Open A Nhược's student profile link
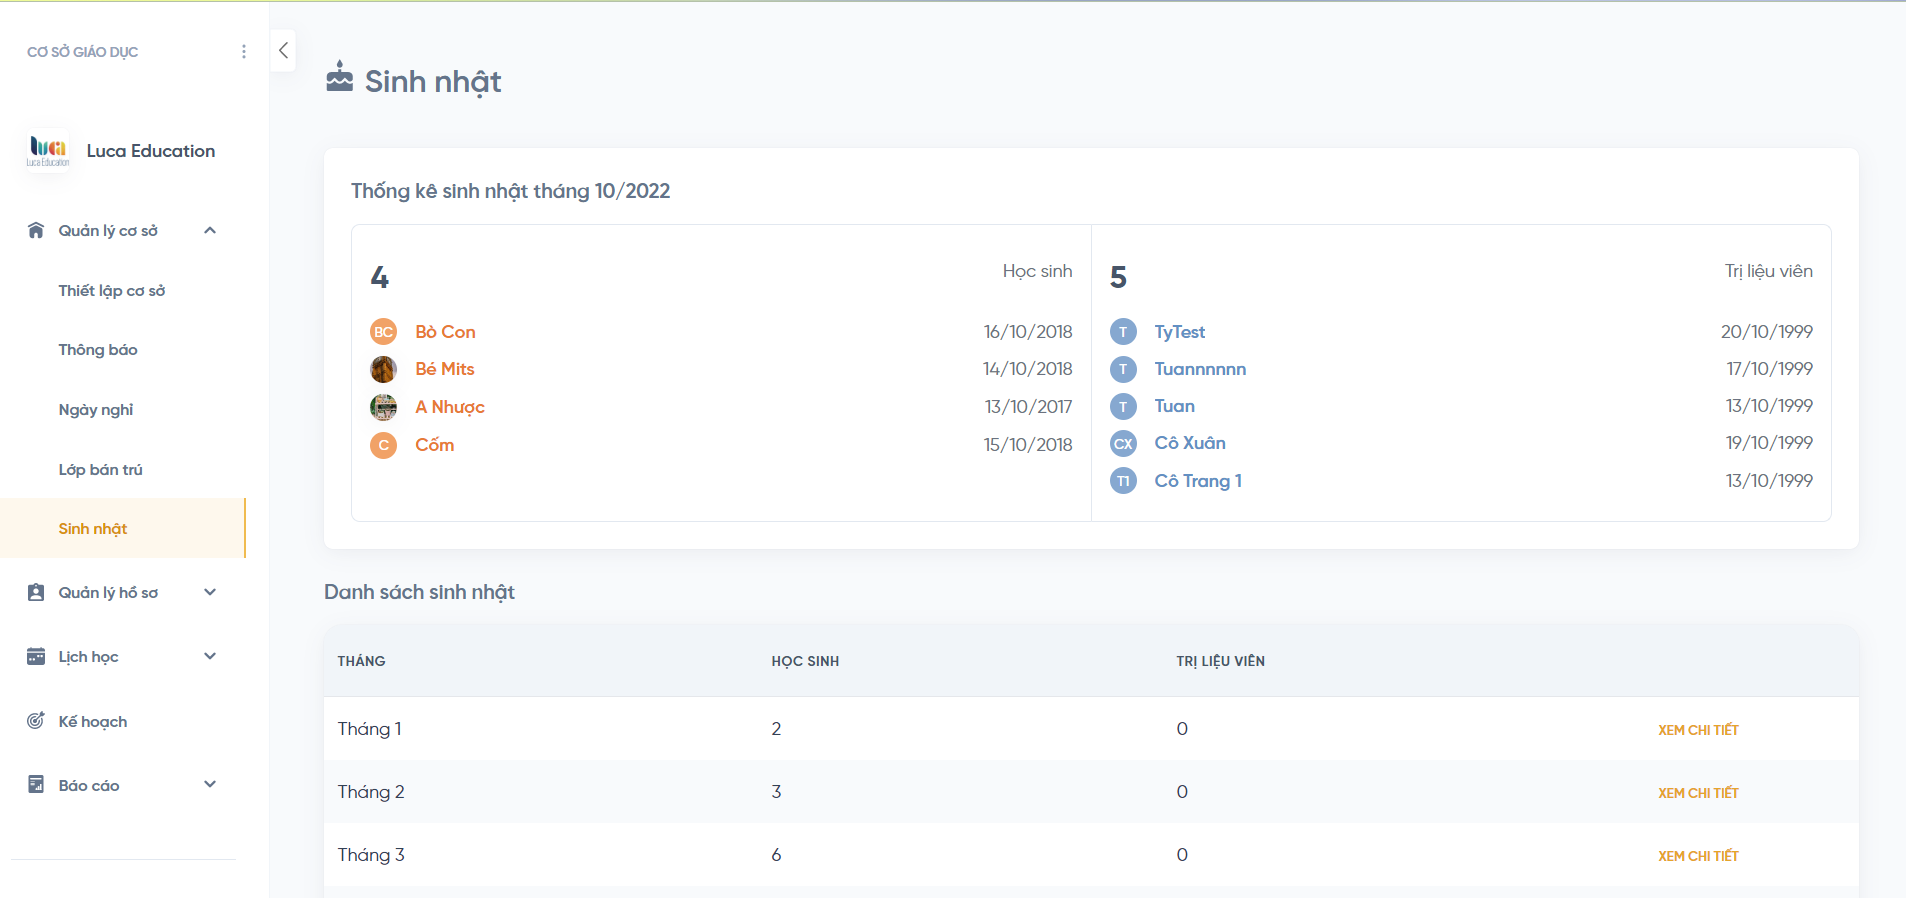The width and height of the screenshot is (1906, 898). pyautogui.click(x=450, y=407)
